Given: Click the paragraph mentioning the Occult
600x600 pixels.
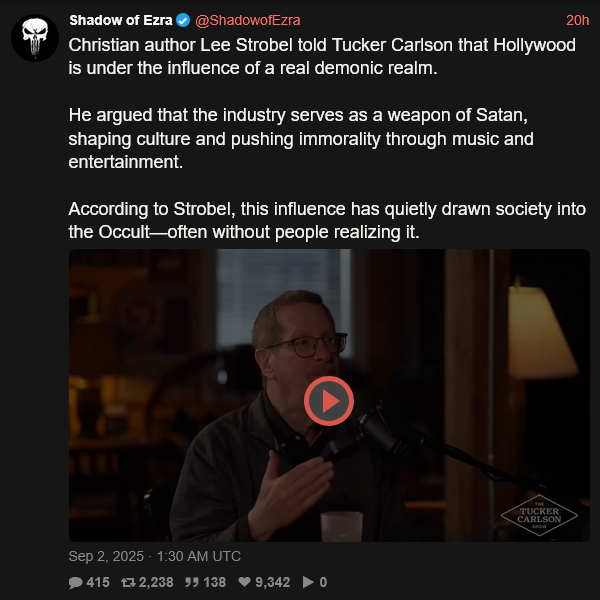Looking at the screenshot, I should [x=327, y=220].
